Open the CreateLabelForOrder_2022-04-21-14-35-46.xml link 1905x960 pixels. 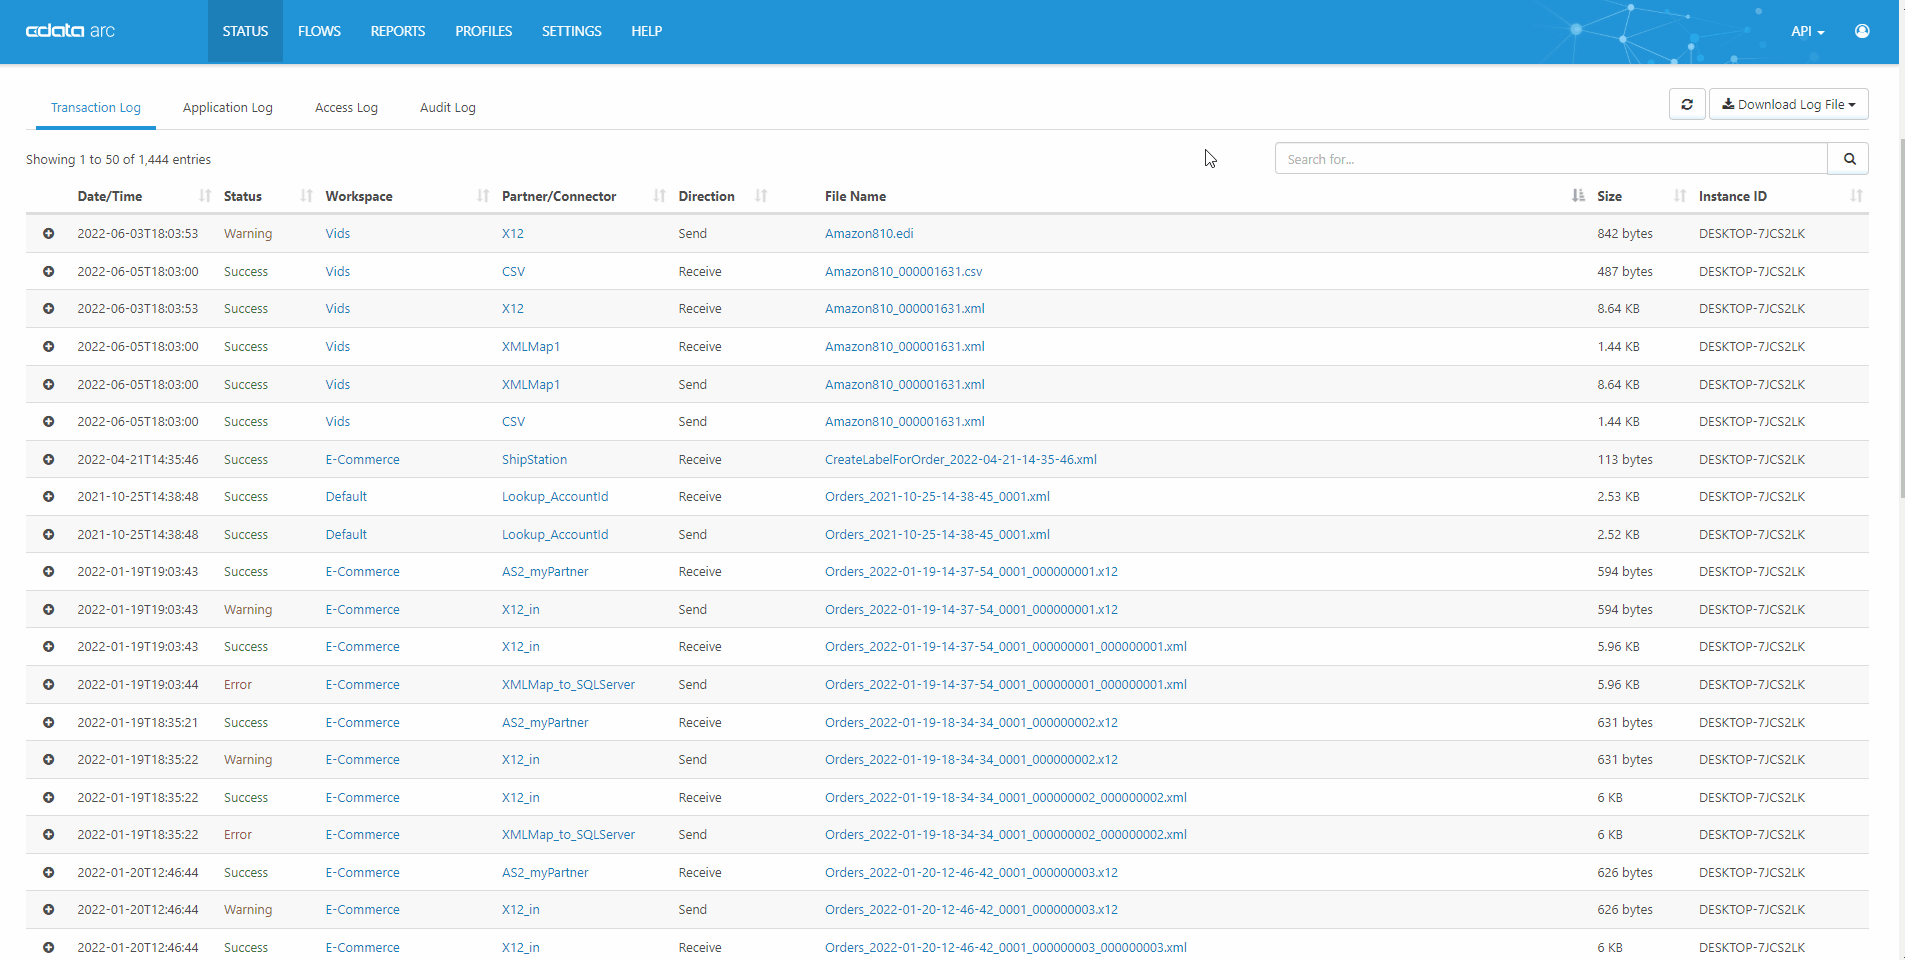pyautogui.click(x=961, y=460)
